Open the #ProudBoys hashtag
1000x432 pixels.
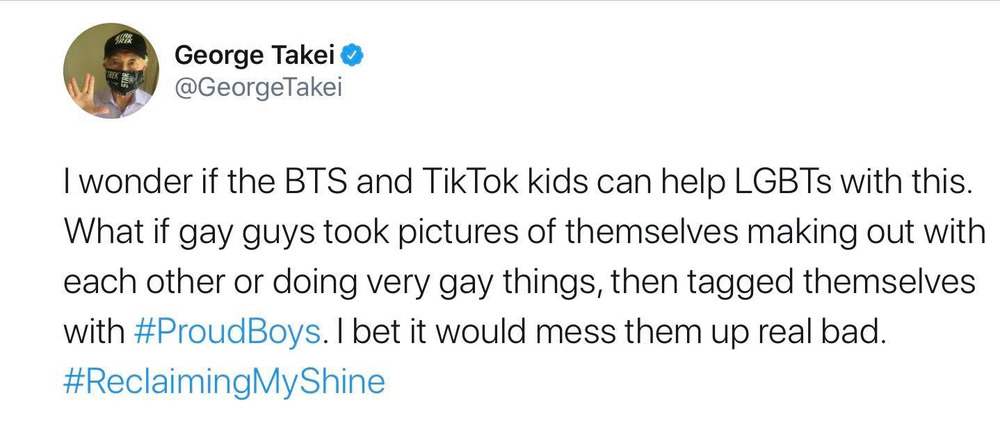click(228, 332)
